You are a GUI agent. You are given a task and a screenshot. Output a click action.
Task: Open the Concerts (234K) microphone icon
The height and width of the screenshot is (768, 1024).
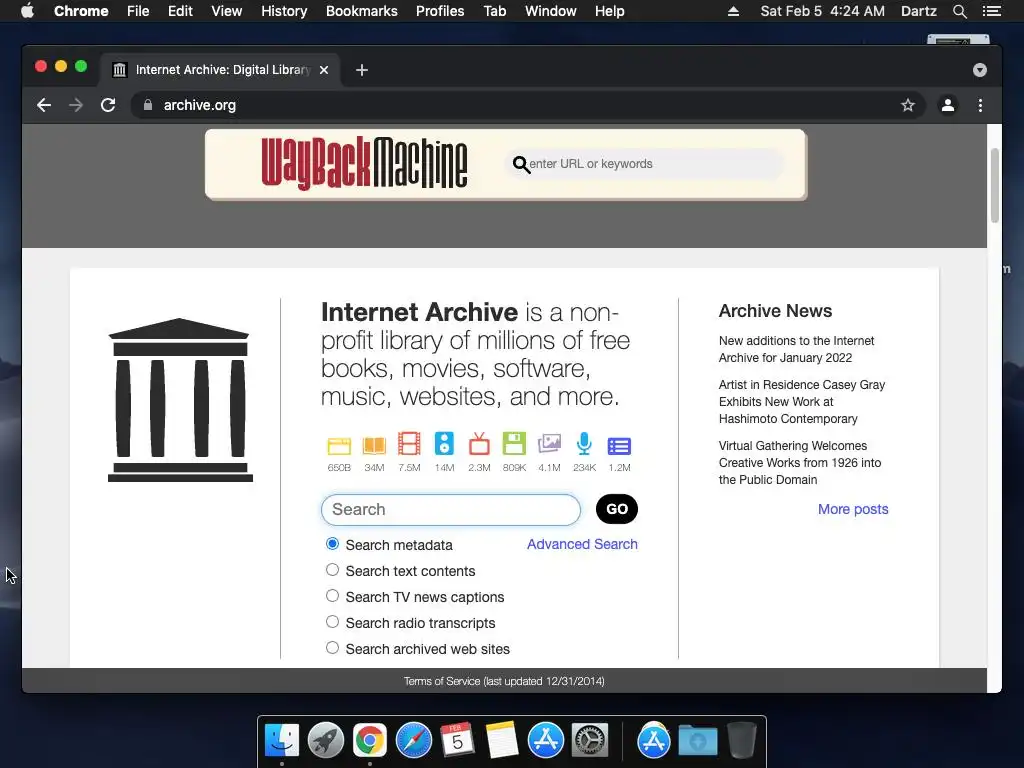[584, 443]
